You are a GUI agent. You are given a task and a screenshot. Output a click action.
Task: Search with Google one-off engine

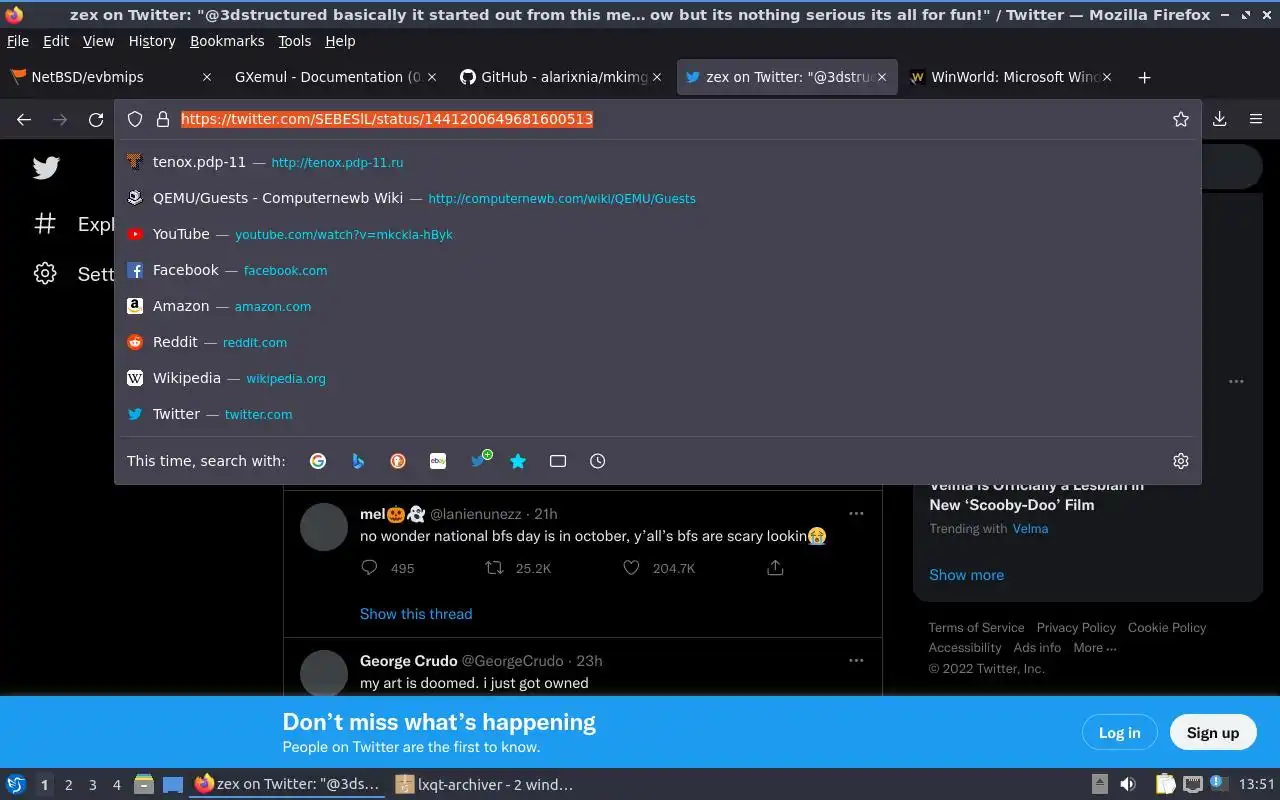click(318, 461)
